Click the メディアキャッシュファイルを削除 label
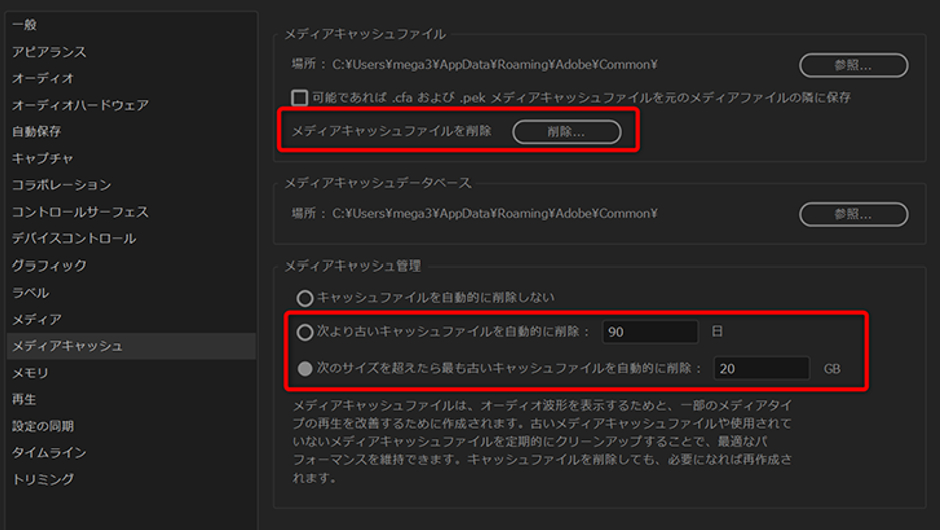 coord(391,131)
